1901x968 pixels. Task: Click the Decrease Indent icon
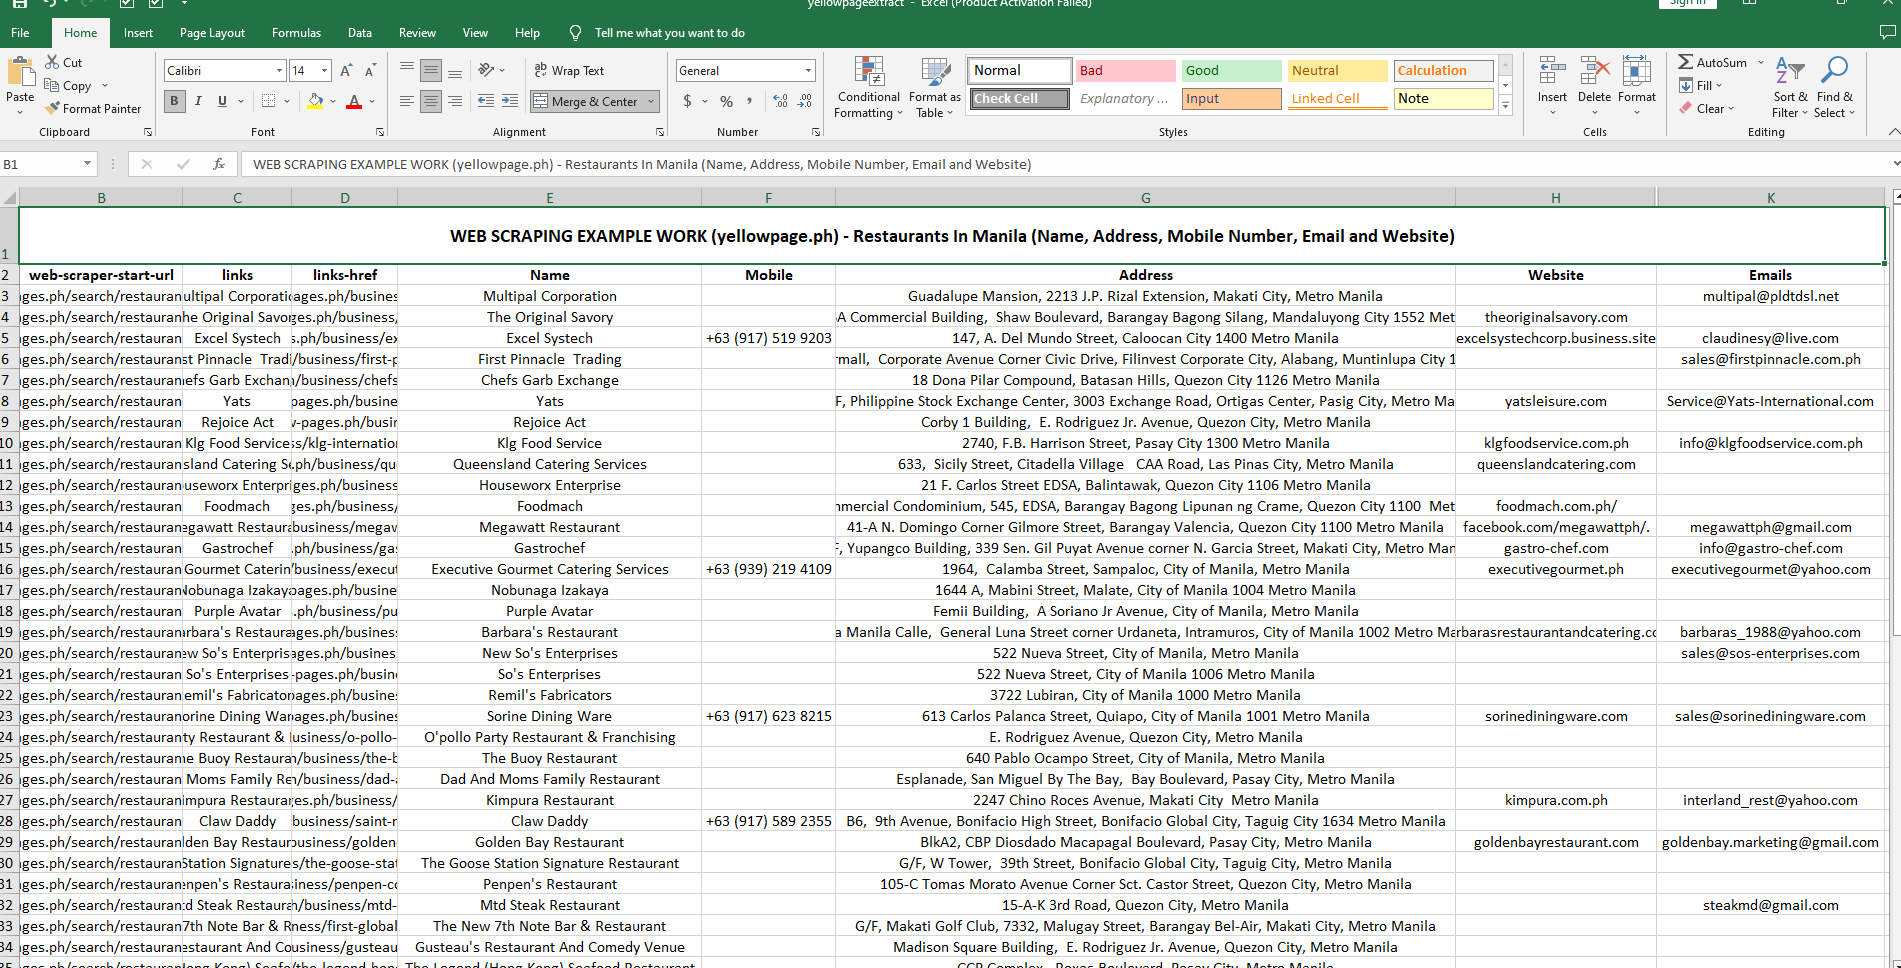click(x=486, y=101)
